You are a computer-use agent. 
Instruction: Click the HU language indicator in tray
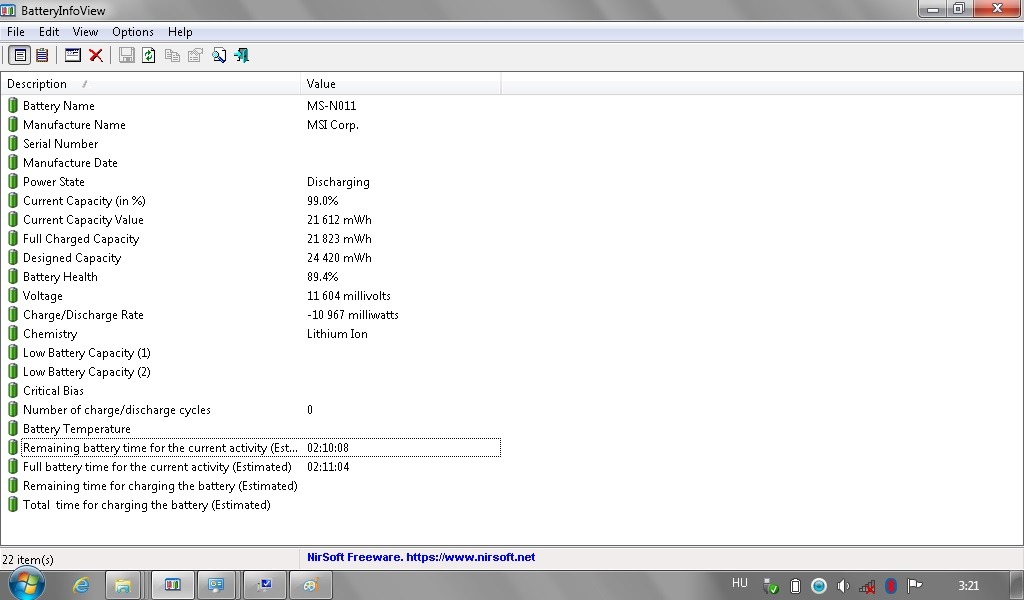pyautogui.click(x=739, y=583)
